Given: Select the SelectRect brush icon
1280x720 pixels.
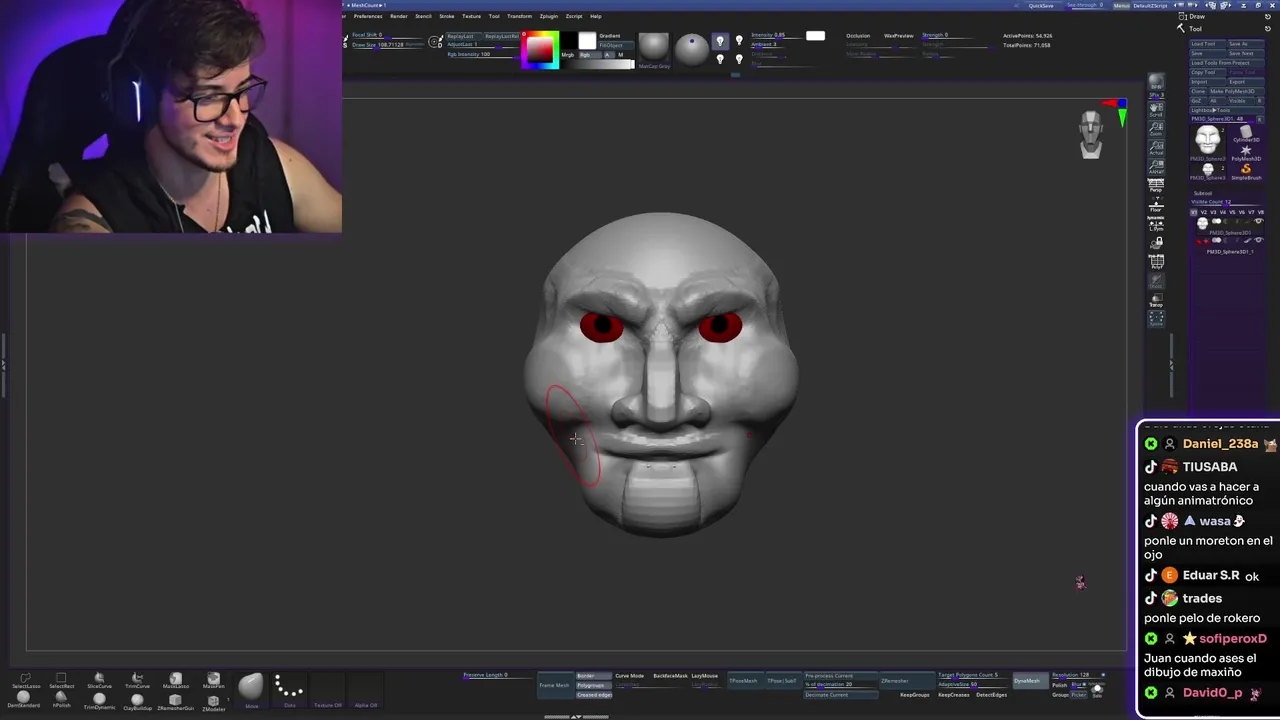Looking at the screenshot, I should point(61,681).
